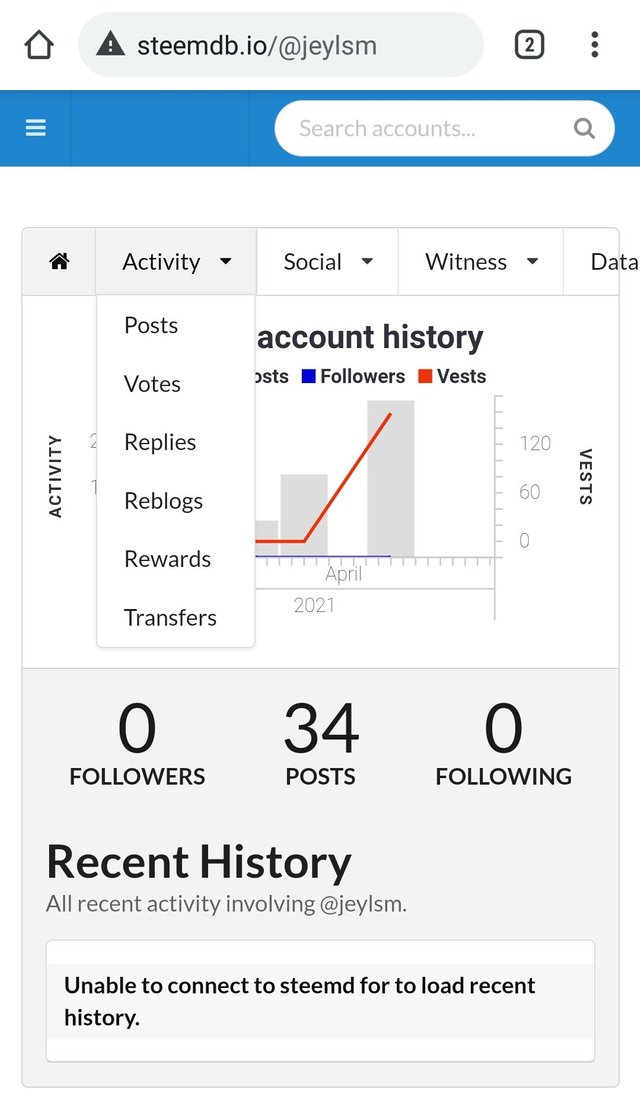
Task: Toggle Followers series in chart legend
Action: 353,376
